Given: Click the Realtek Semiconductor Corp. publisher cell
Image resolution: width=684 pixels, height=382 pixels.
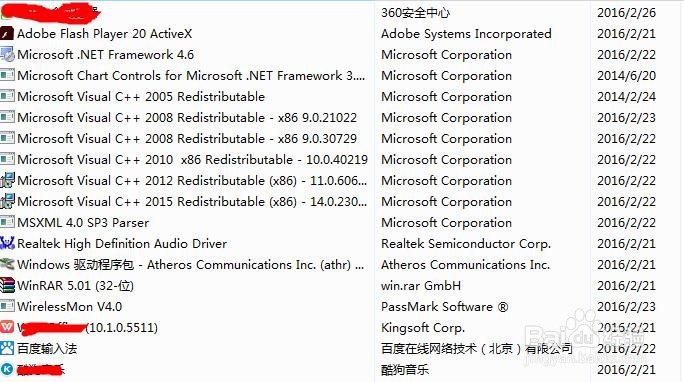Looking at the screenshot, I should [x=466, y=243].
